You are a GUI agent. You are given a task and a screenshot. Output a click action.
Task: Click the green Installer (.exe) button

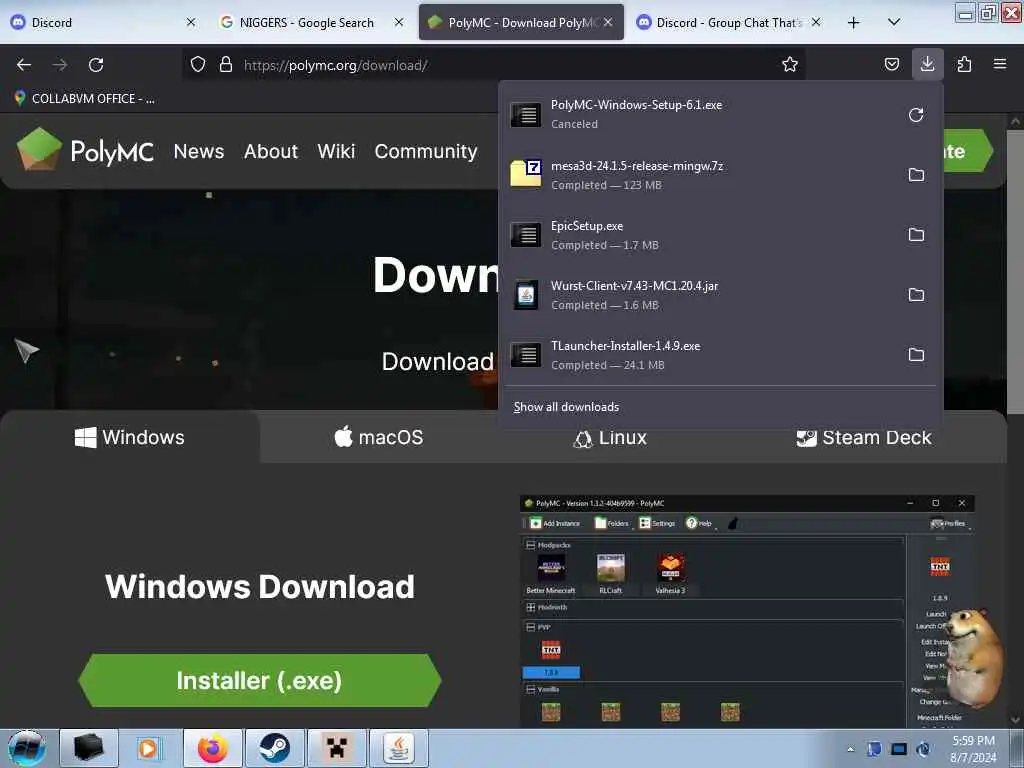259,680
